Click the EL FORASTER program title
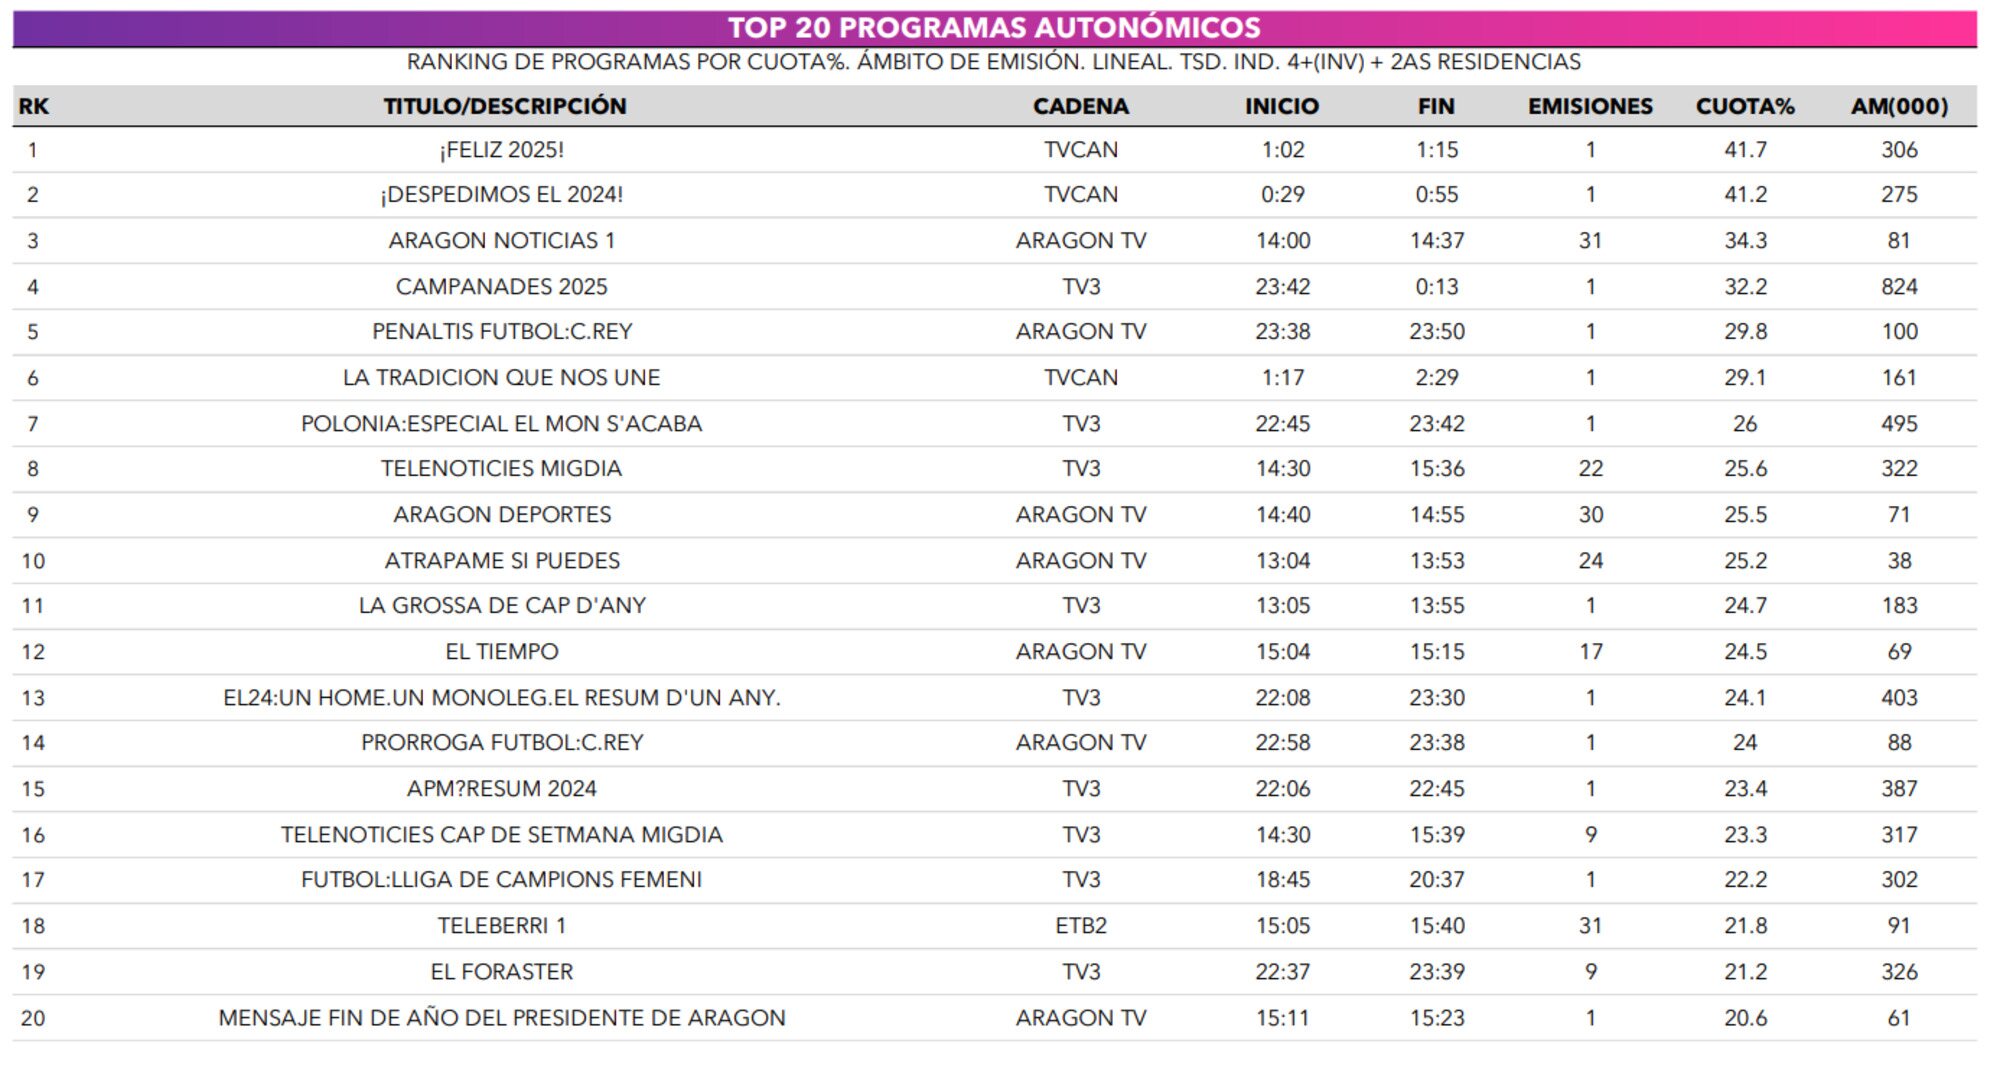The height and width of the screenshot is (1076, 2000). click(502, 972)
